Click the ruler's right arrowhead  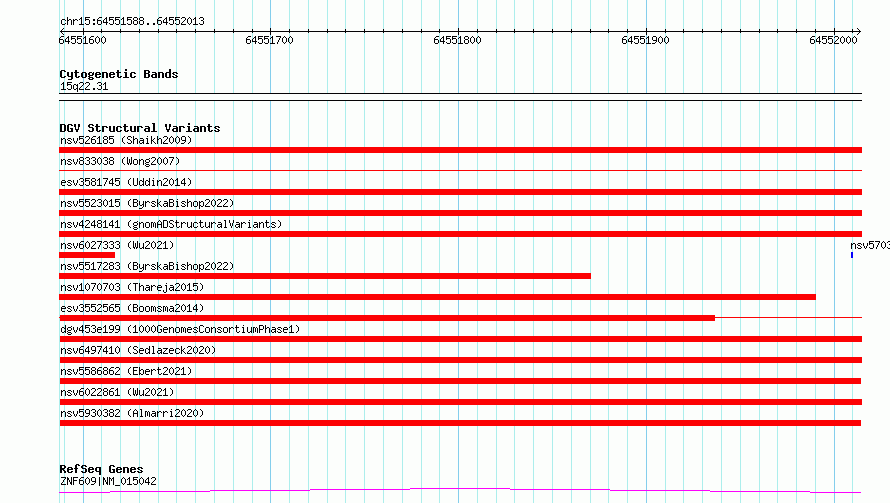[859, 31]
